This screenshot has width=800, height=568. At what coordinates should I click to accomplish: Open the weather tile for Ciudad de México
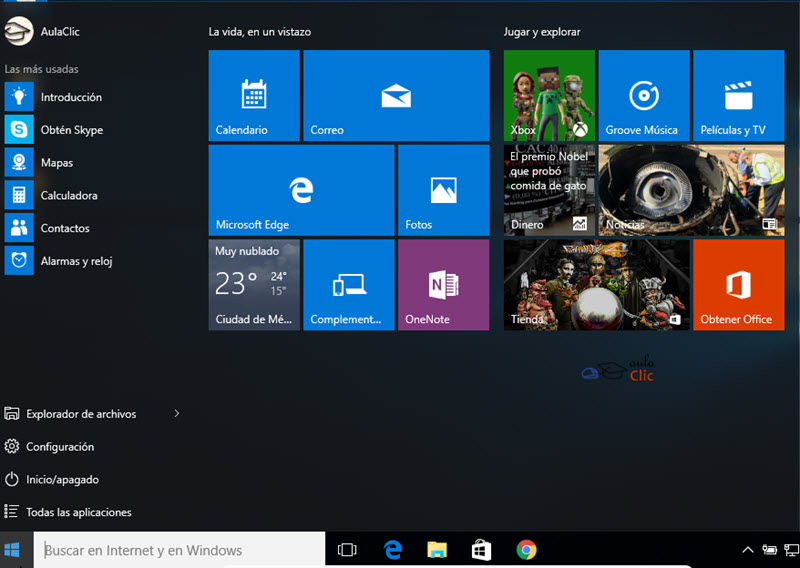tap(254, 285)
